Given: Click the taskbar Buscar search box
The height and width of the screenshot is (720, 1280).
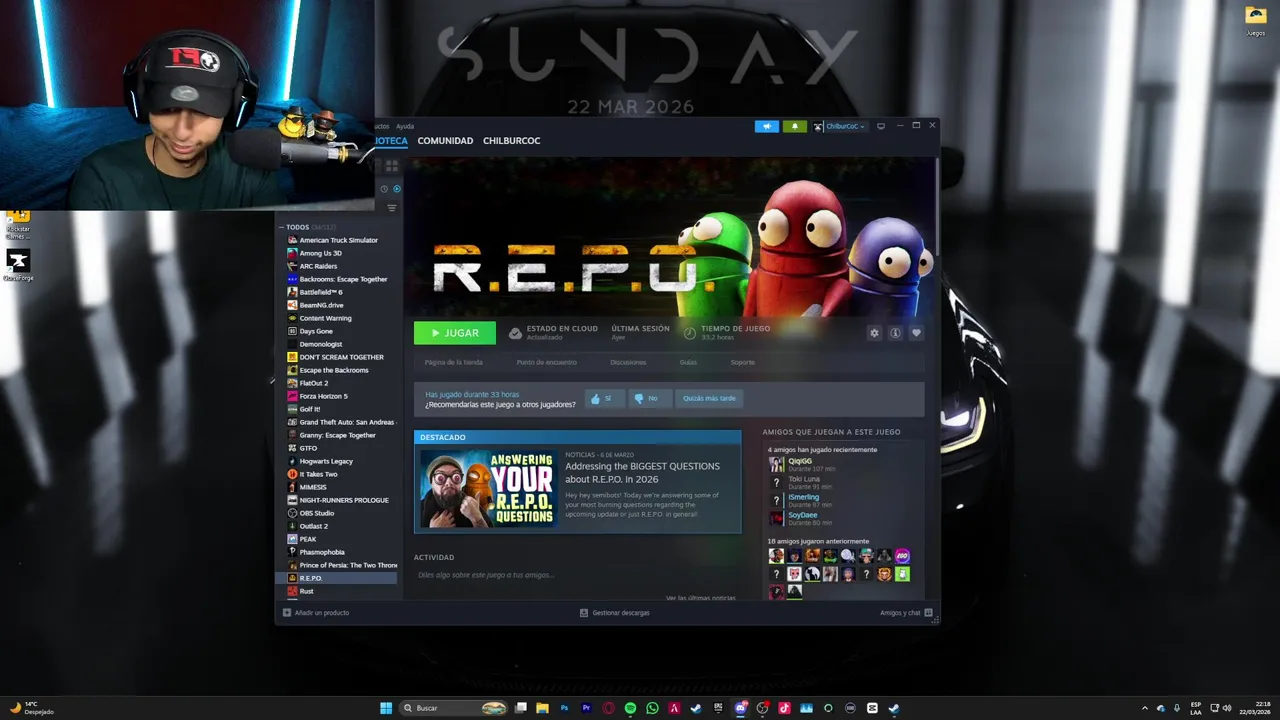Looking at the screenshot, I should tap(455, 708).
